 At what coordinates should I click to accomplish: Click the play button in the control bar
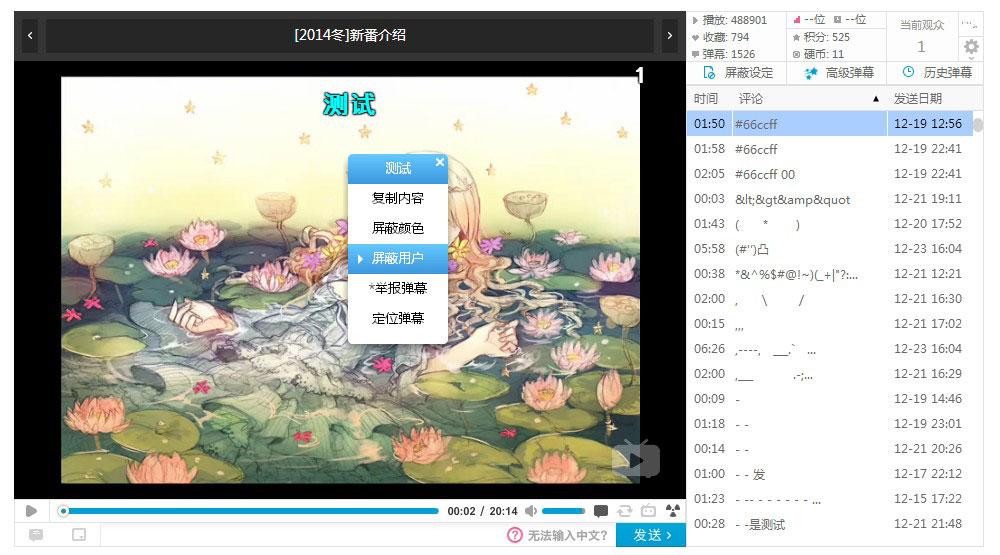[x=31, y=511]
